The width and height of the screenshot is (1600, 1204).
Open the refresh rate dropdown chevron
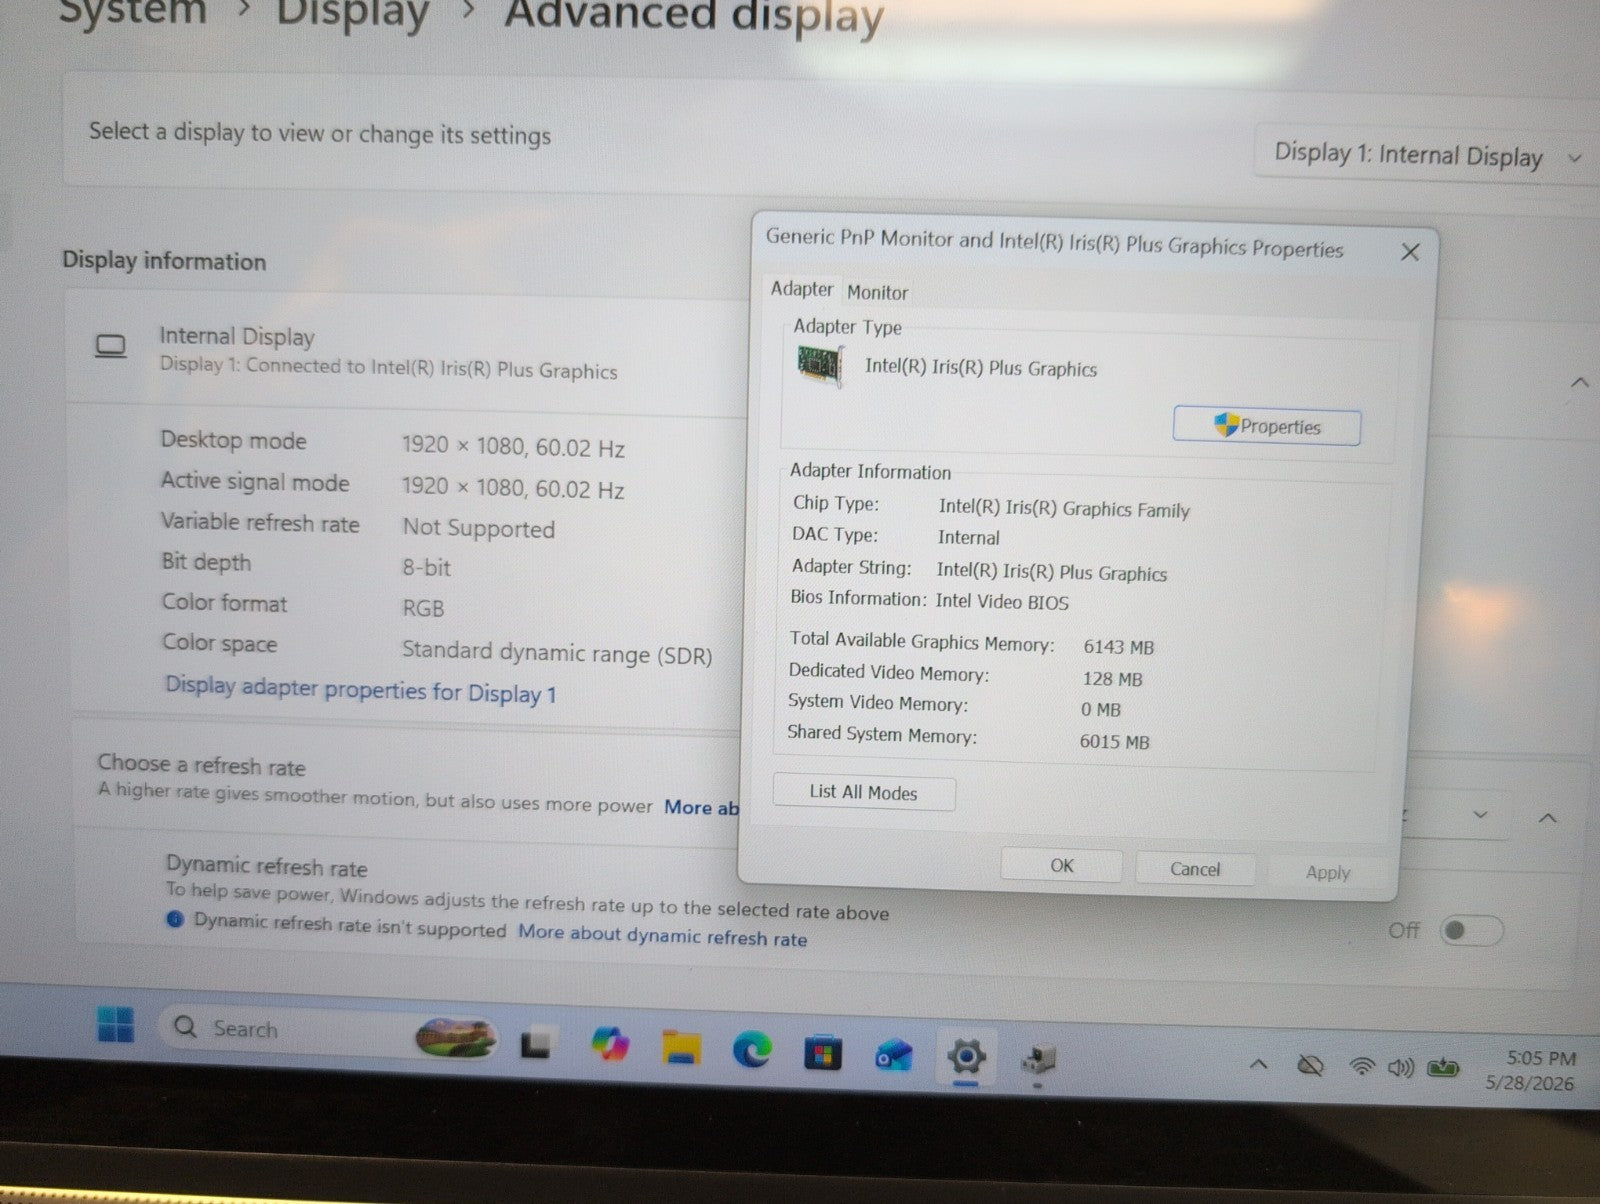[x=1481, y=815]
